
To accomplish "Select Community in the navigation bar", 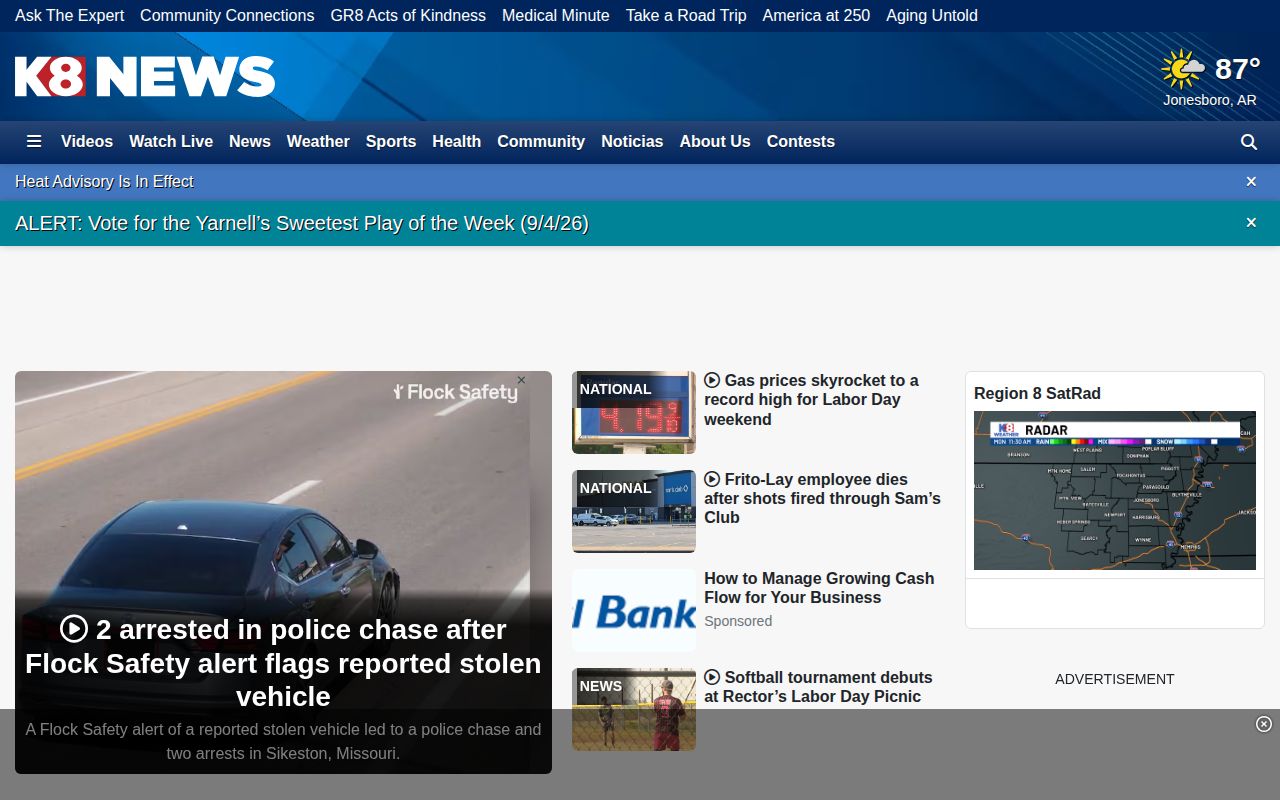I will 541,141.
